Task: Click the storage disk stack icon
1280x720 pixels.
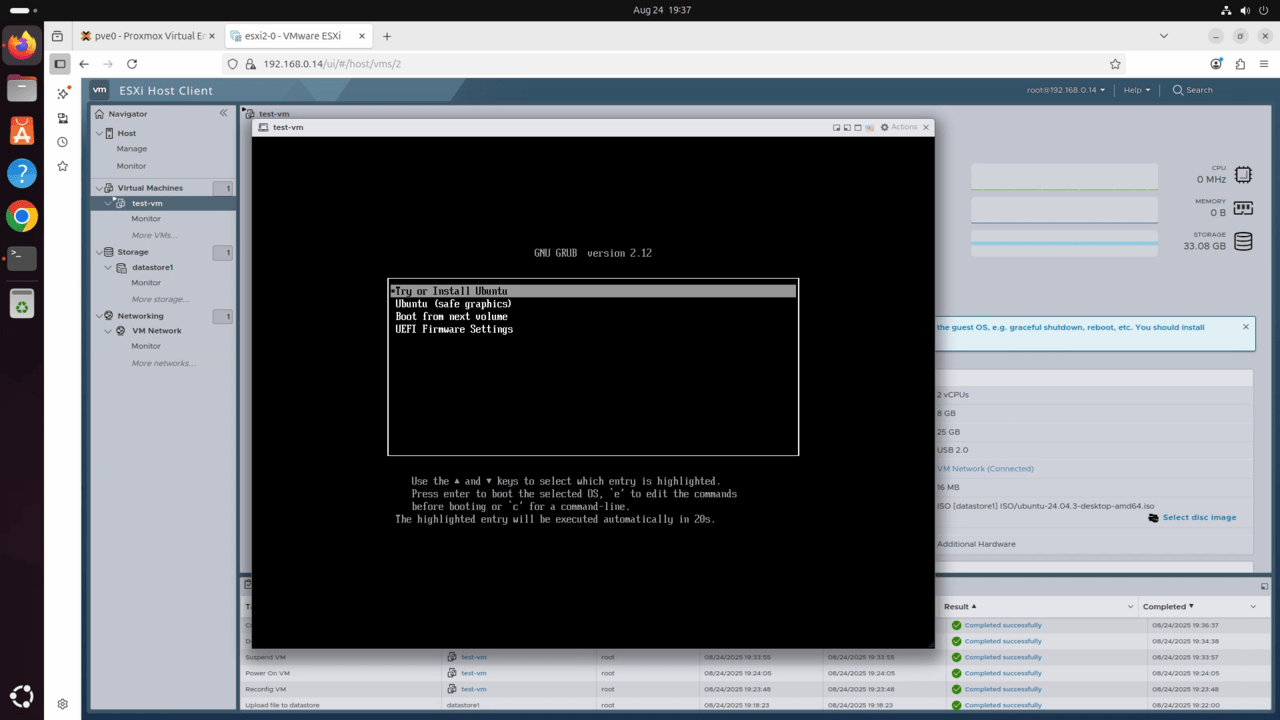Action: (1243, 241)
